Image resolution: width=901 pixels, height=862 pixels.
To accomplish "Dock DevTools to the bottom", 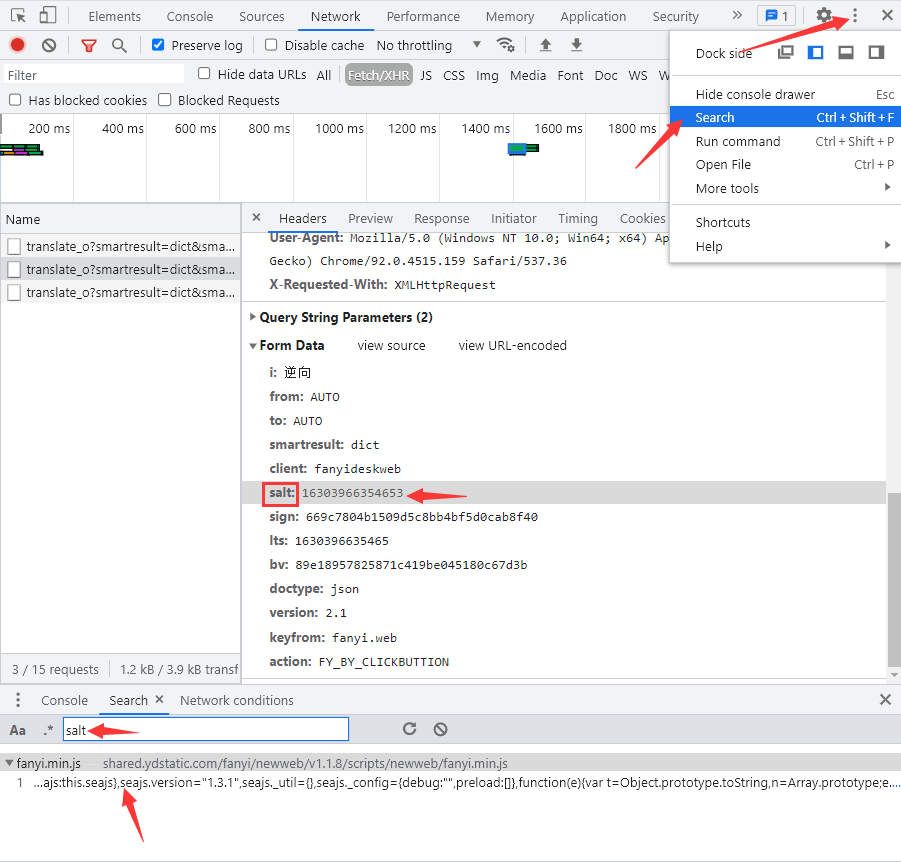I will [846, 53].
